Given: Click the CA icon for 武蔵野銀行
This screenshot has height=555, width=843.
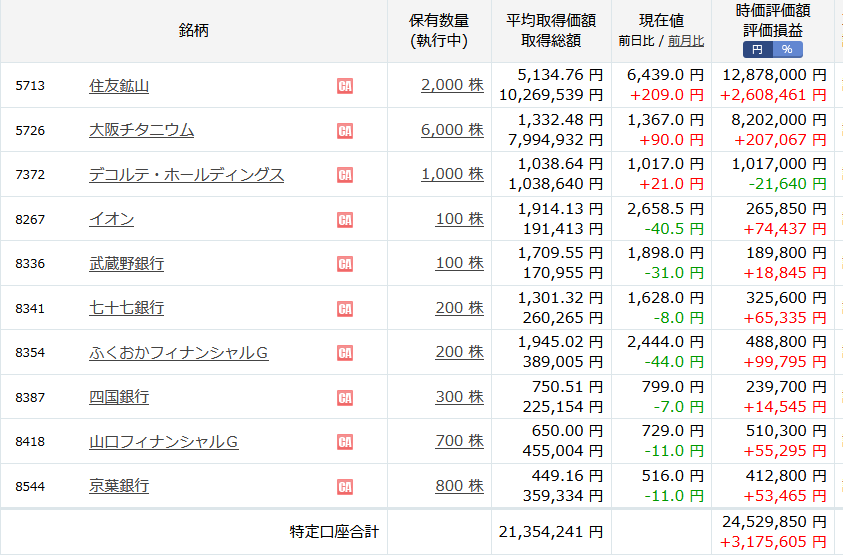Looking at the screenshot, I should tap(345, 264).
